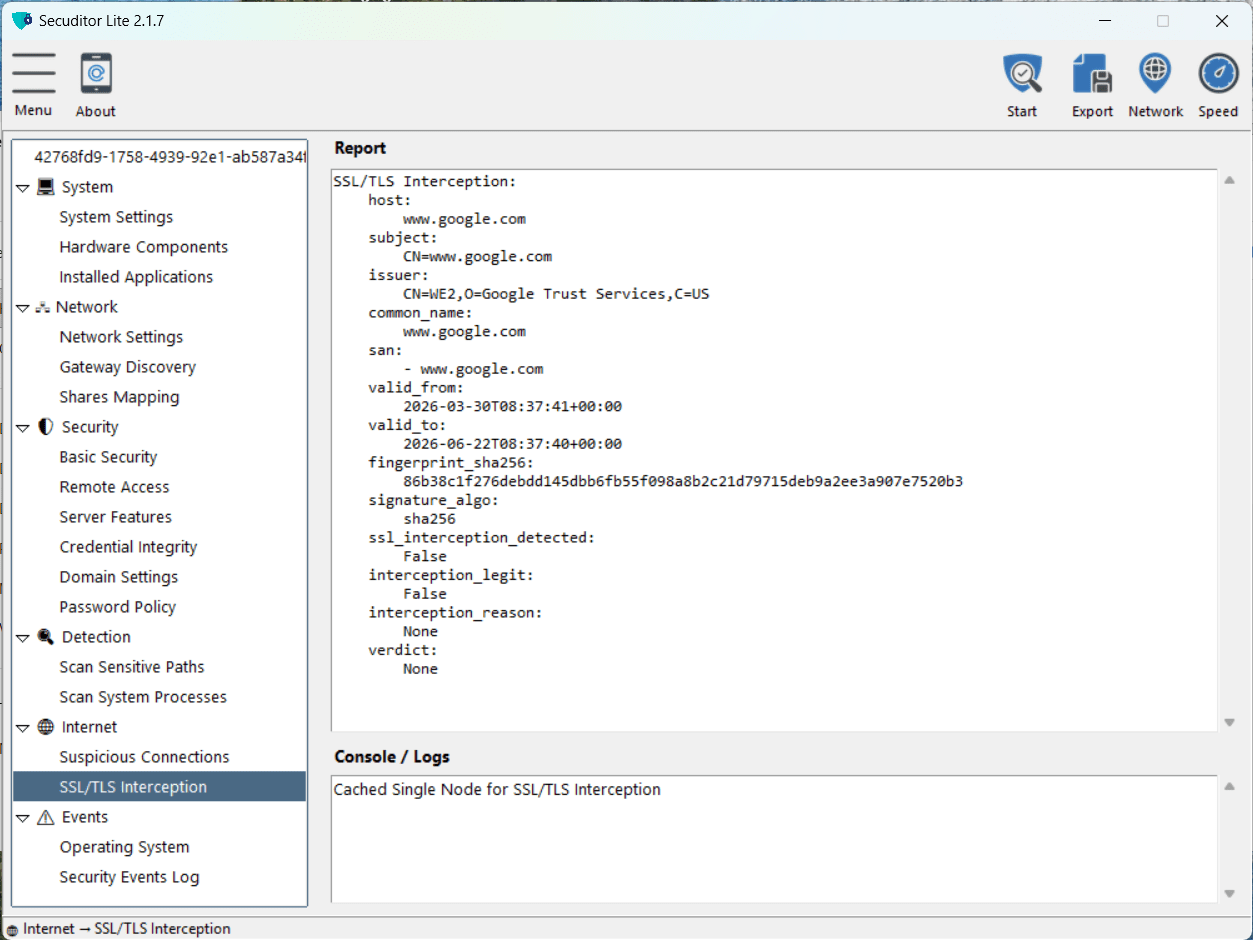The width and height of the screenshot is (1253, 940).
Task: Collapse the Events tree section
Action: pyautogui.click(x=23, y=818)
